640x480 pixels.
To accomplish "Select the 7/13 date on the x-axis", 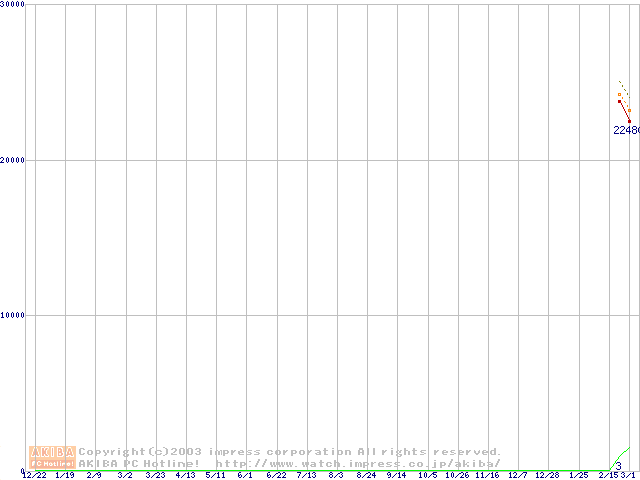I will tap(306, 476).
